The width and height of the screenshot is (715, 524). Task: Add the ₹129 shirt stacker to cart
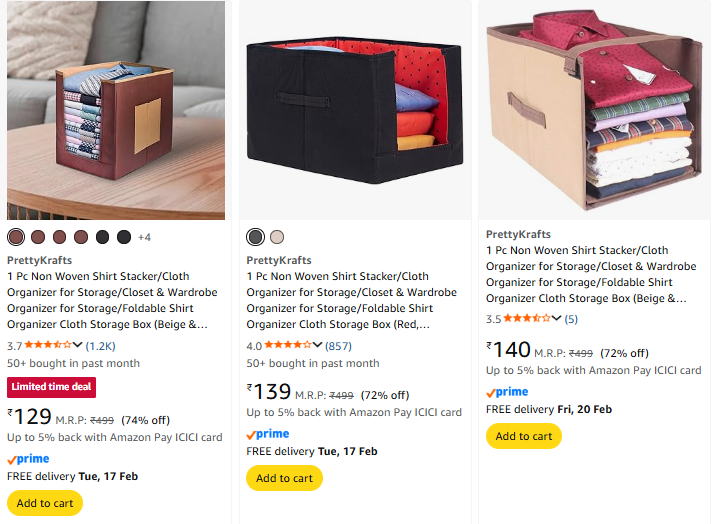(45, 503)
